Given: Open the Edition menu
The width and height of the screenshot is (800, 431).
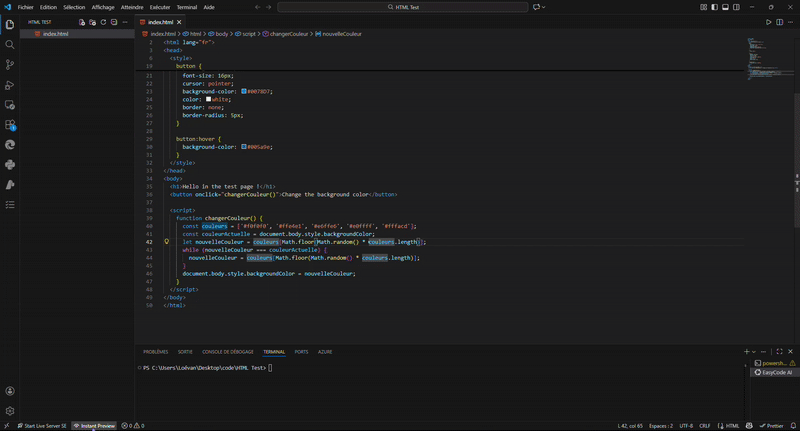Looking at the screenshot, I should 48,7.
